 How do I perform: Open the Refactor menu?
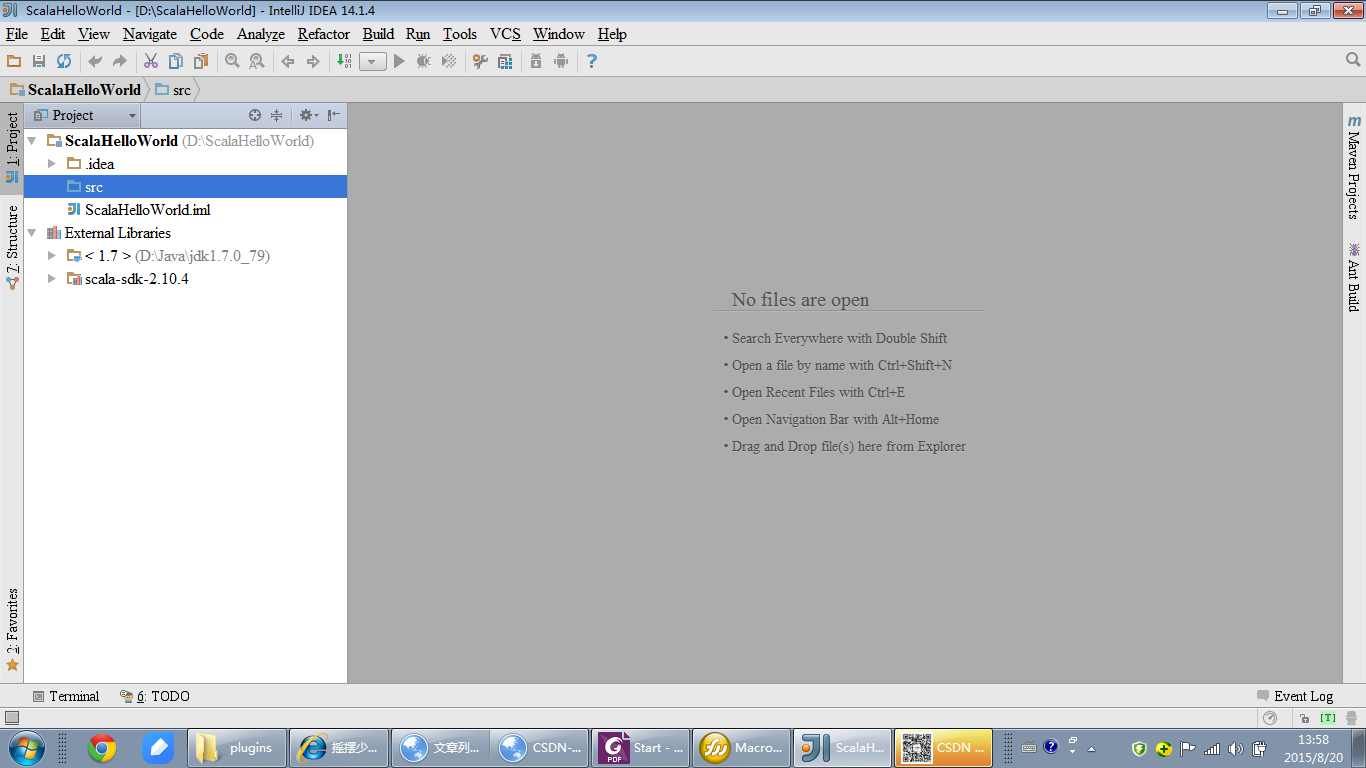click(324, 34)
